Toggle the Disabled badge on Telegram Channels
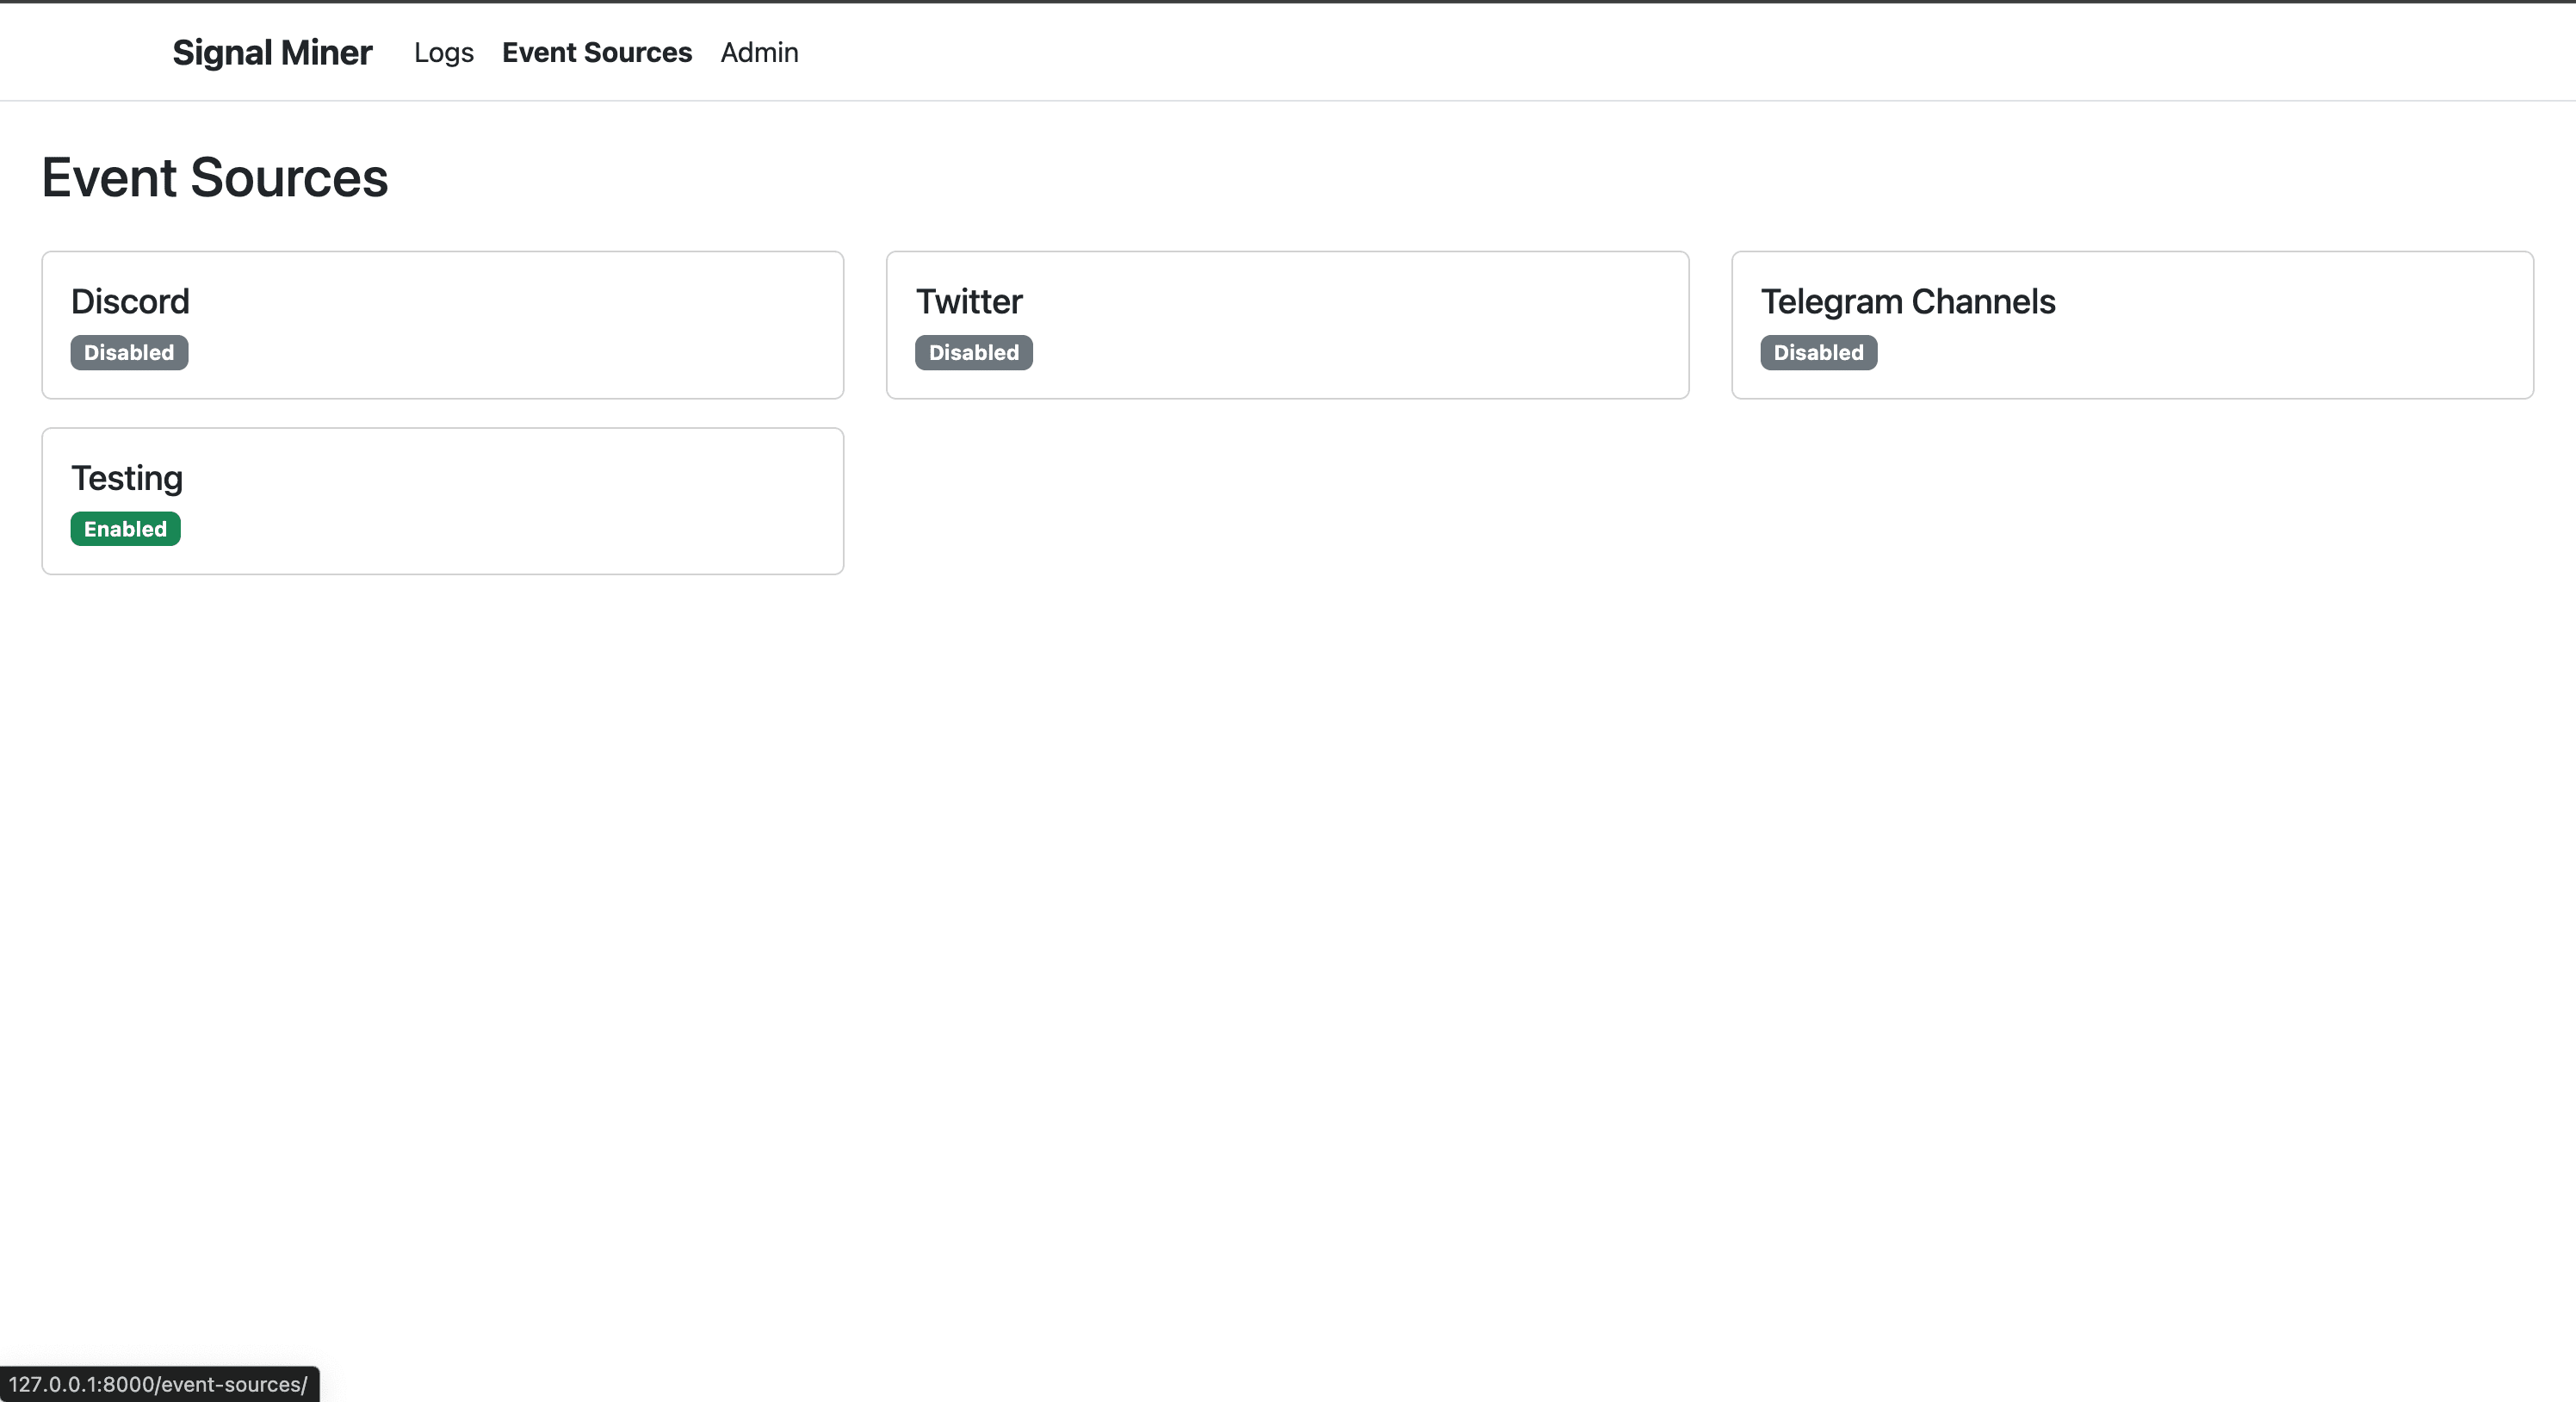 click(x=1817, y=352)
